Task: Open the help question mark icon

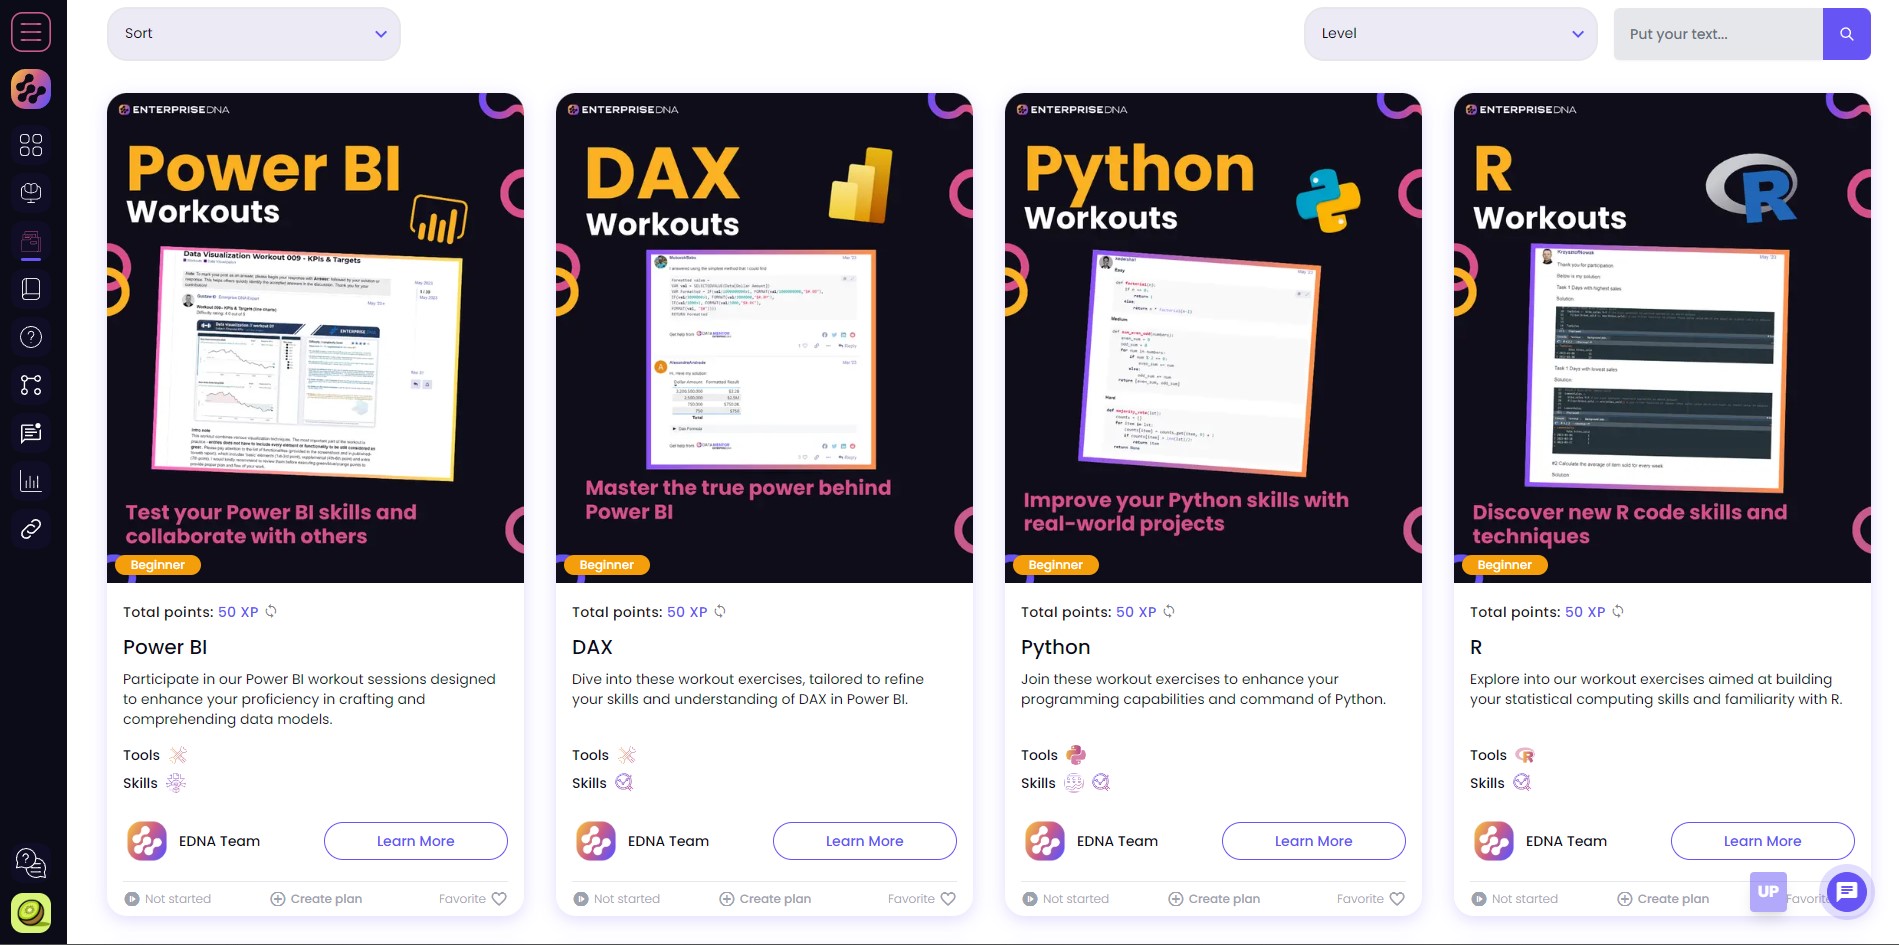Action: (31, 337)
